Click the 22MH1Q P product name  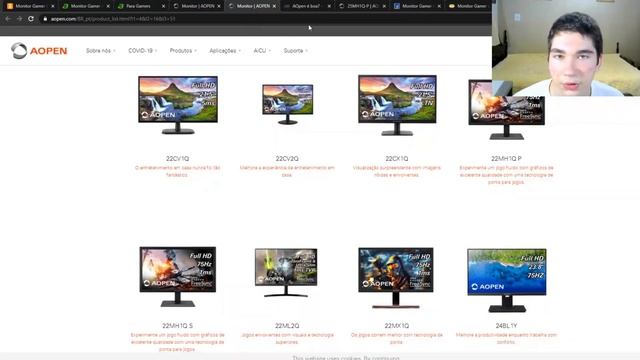click(x=506, y=158)
